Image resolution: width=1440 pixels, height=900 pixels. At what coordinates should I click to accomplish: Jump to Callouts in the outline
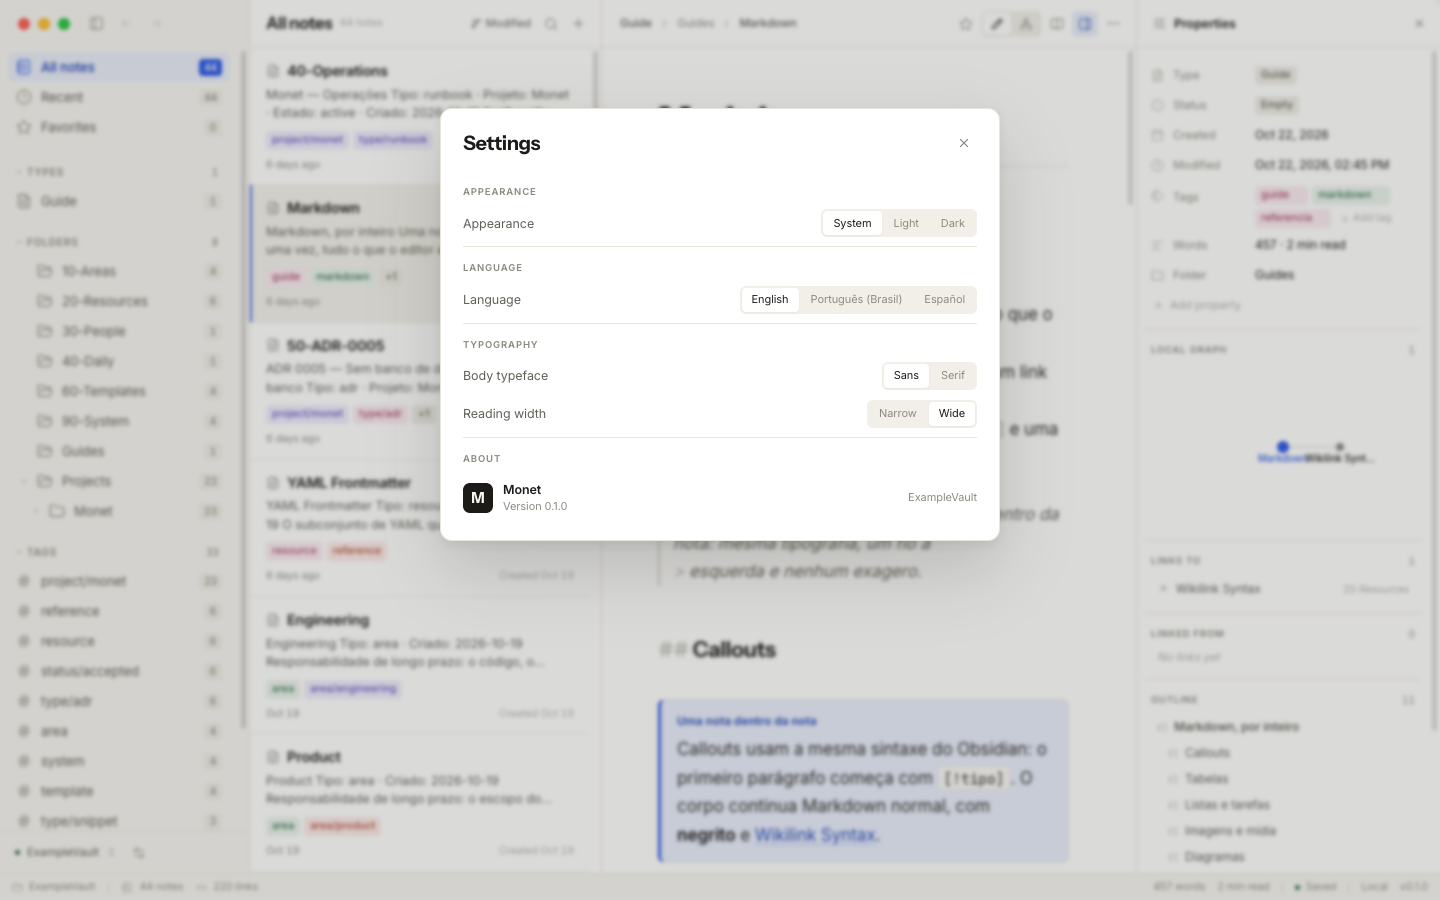(x=1207, y=753)
